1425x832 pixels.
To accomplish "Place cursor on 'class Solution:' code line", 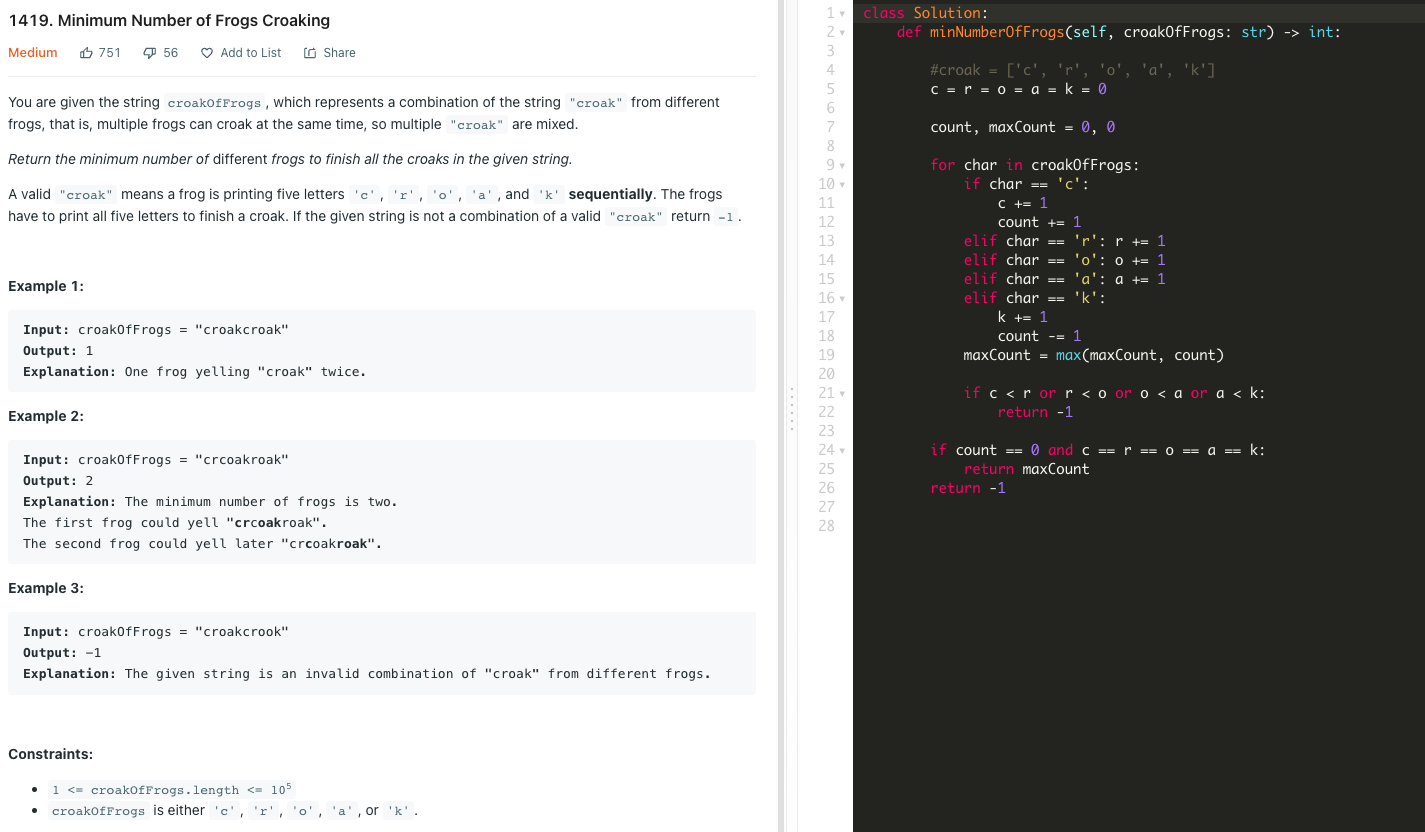I will pyautogui.click(x=925, y=13).
